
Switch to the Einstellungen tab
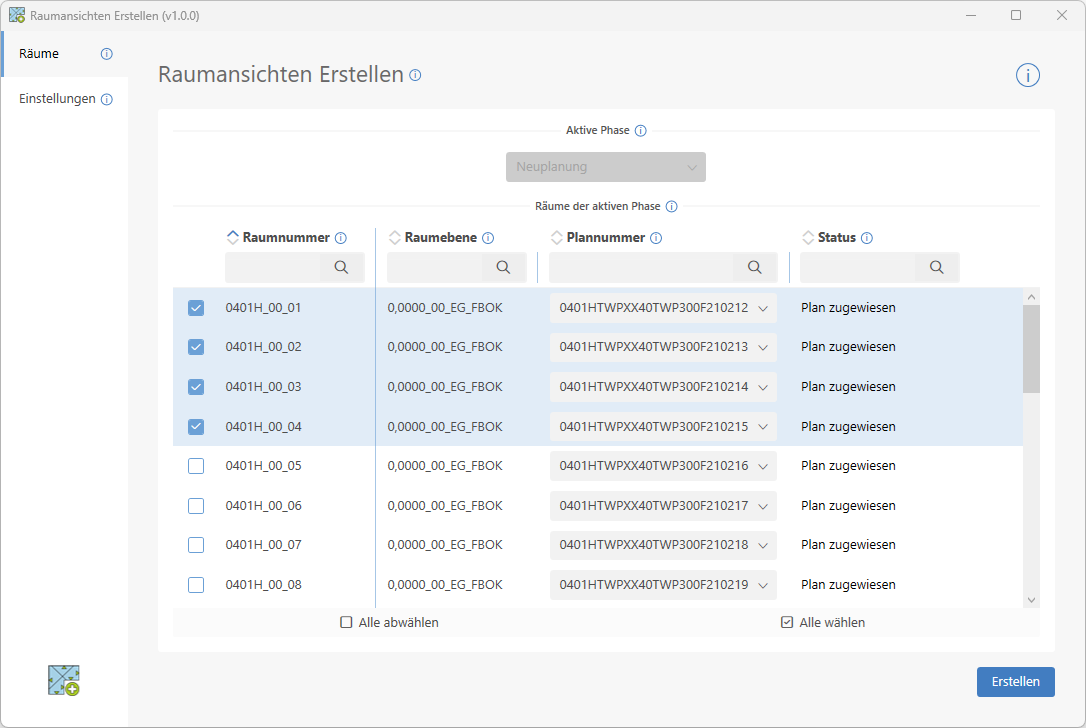coord(58,99)
